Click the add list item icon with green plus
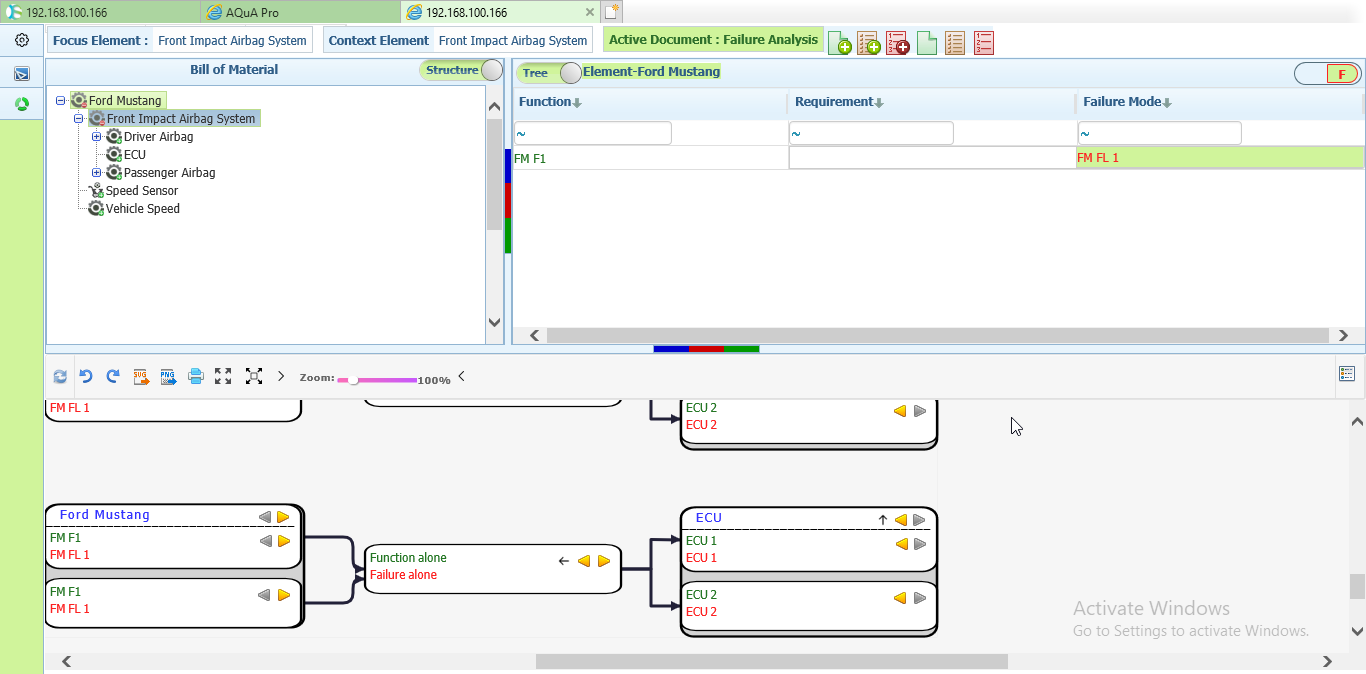The height and width of the screenshot is (674, 1366). click(x=869, y=42)
